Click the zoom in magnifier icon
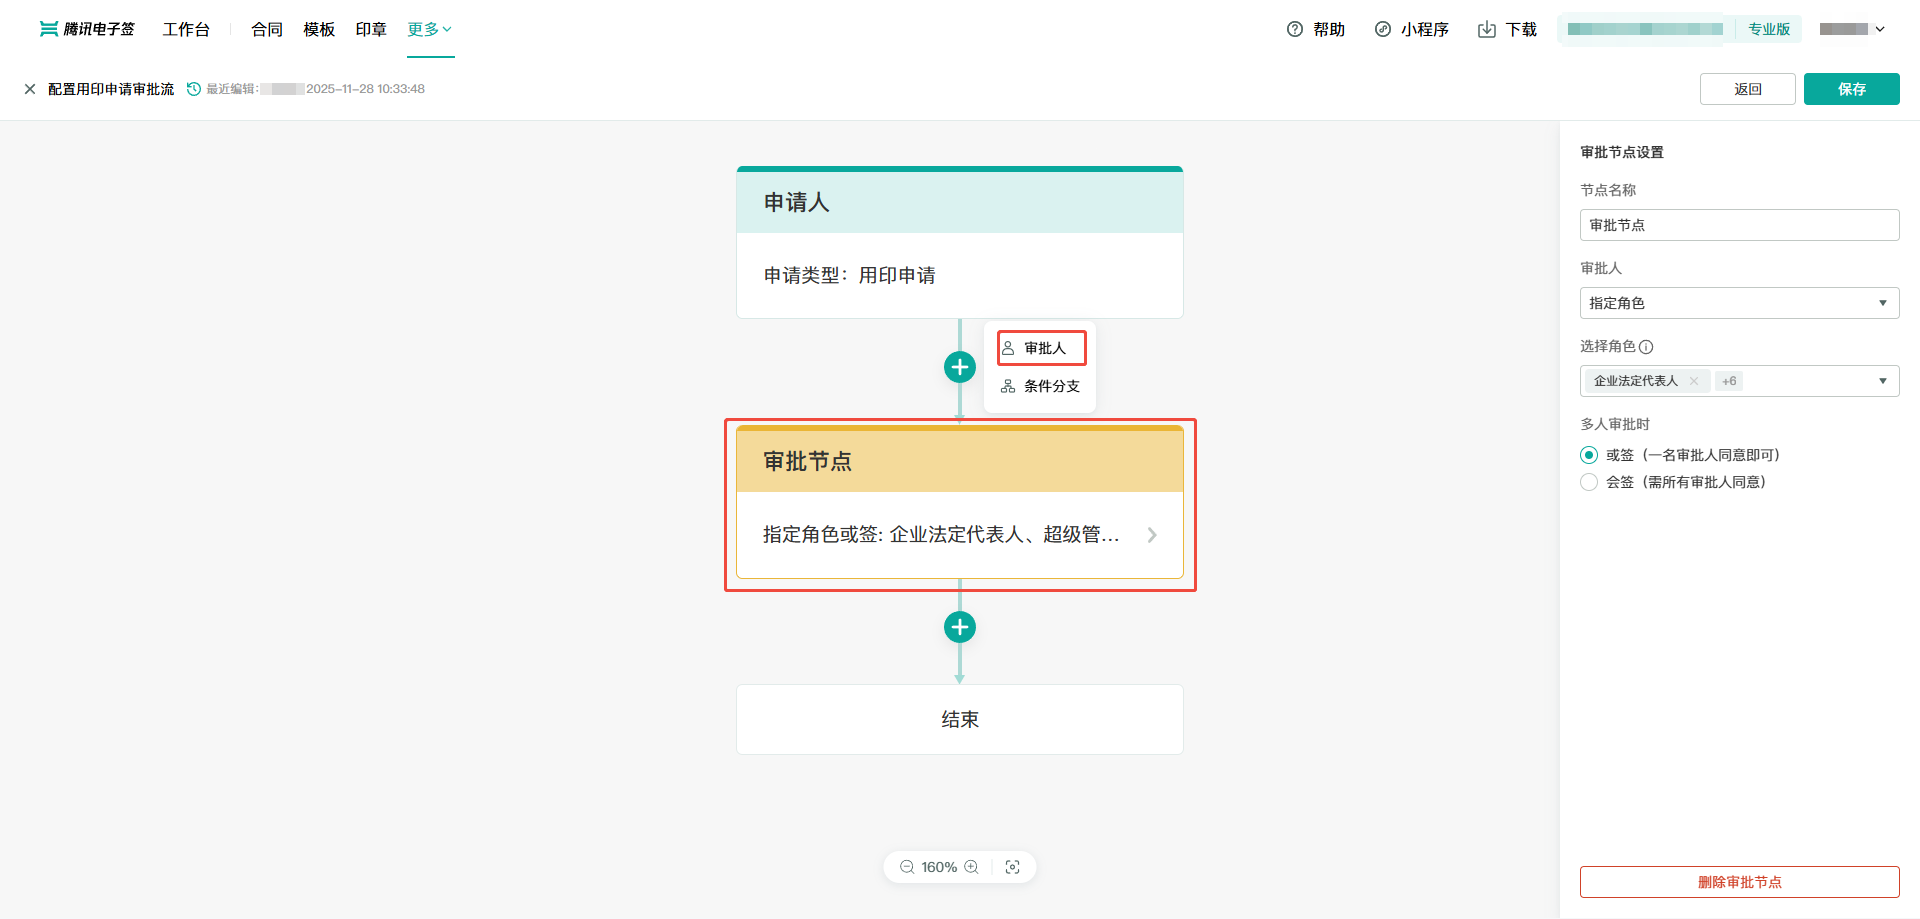The width and height of the screenshot is (1920, 919). pos(971,867)
